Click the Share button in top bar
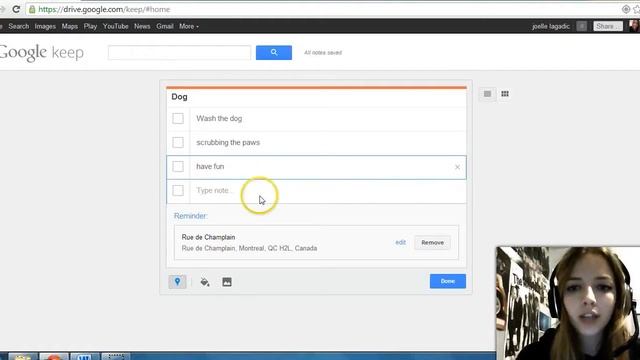This screenshot has width=640, height=360. [x=608, y=26]
